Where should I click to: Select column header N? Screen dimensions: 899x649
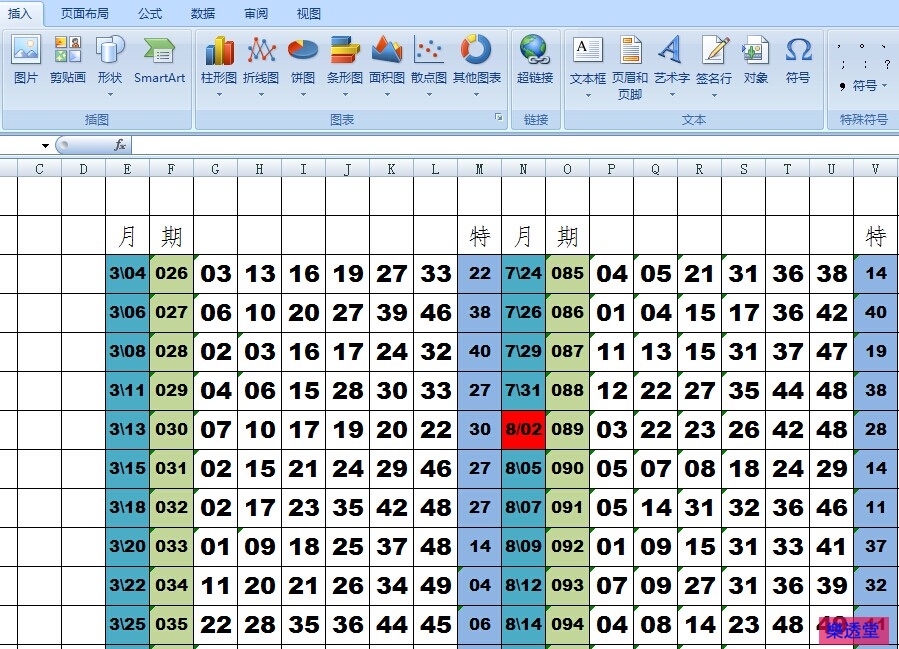pos(523,169)
